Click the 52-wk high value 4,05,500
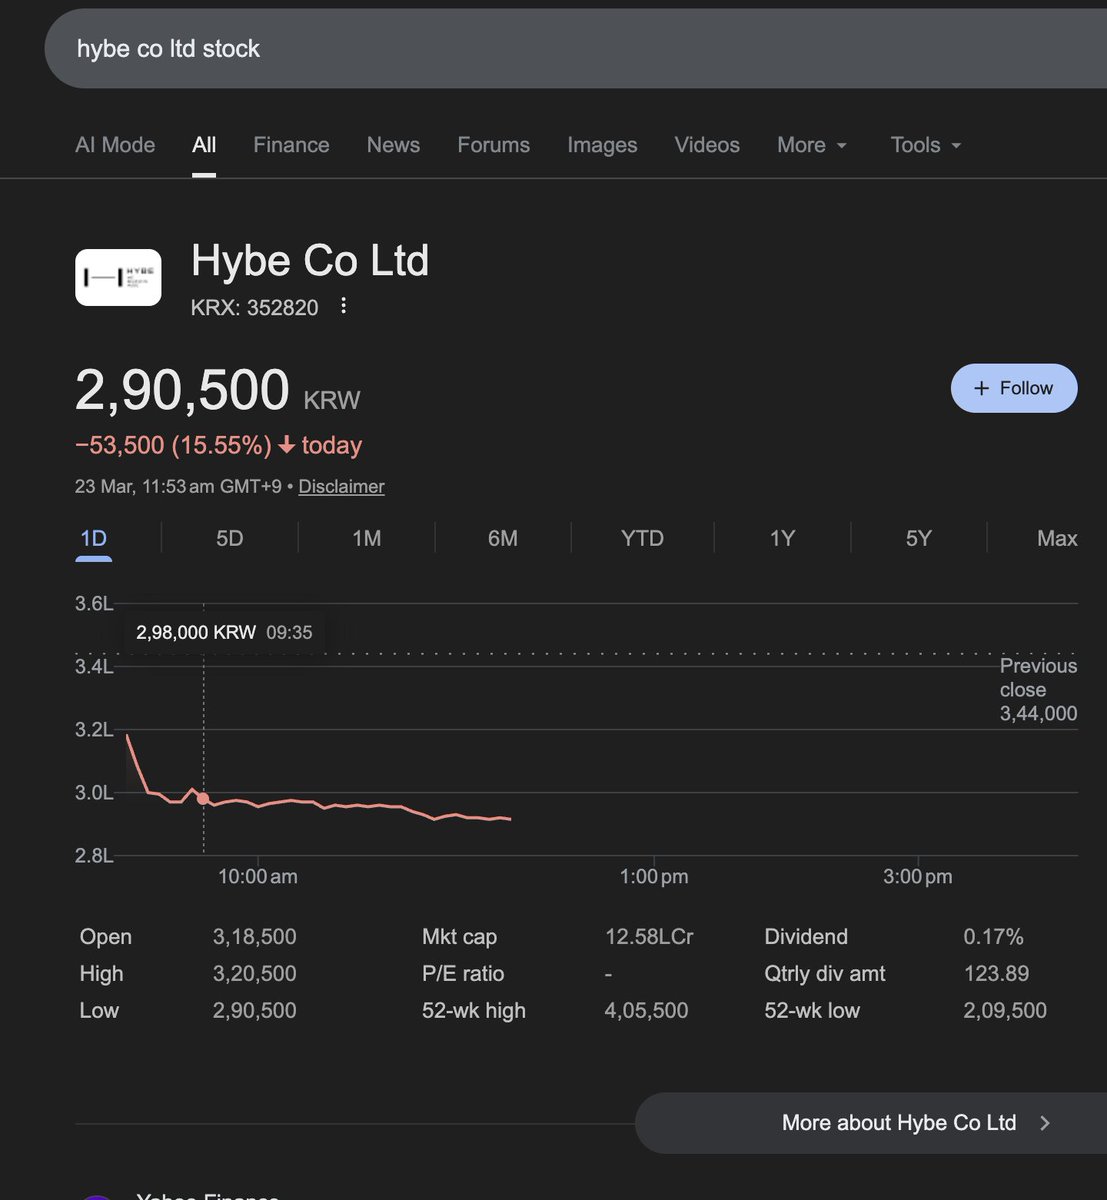The height and width of the screenshot is (1200, 1107). (646, 1010)
